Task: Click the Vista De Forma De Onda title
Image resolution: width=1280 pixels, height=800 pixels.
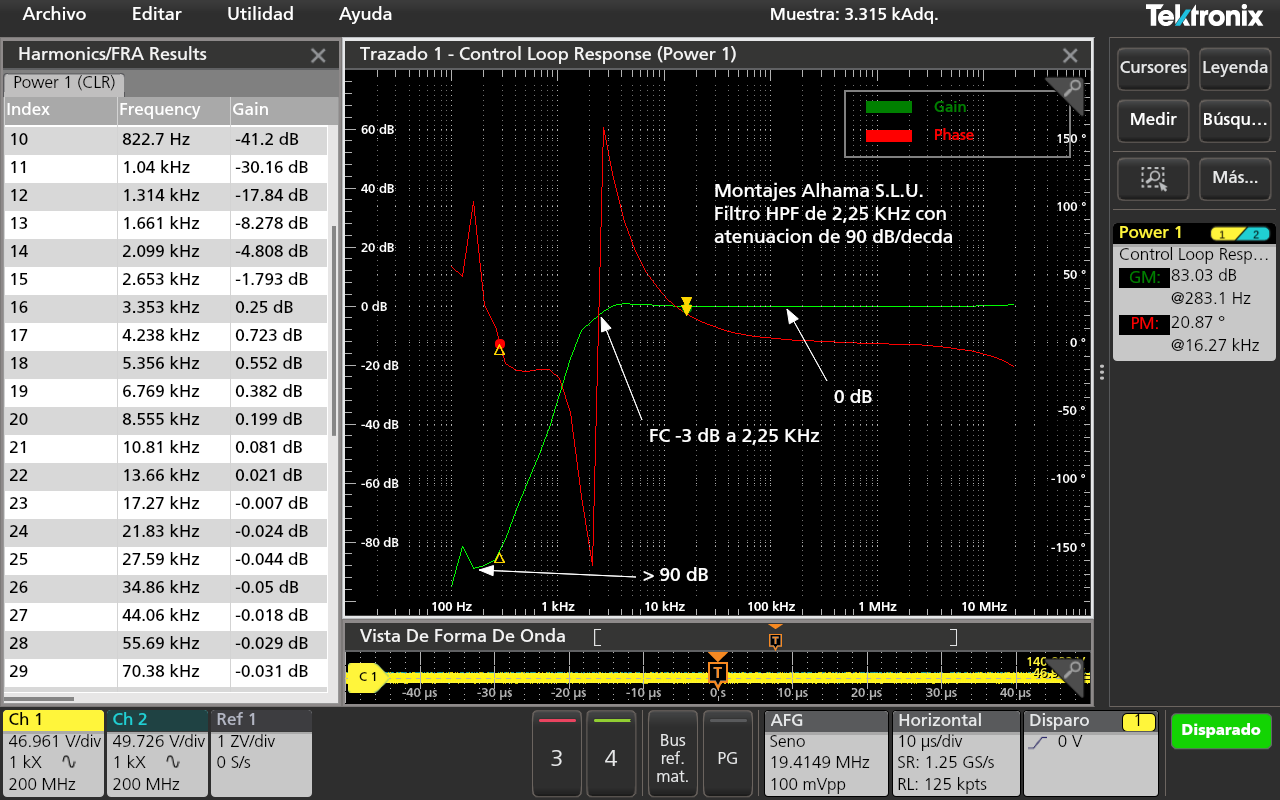Action: (462, 636)
